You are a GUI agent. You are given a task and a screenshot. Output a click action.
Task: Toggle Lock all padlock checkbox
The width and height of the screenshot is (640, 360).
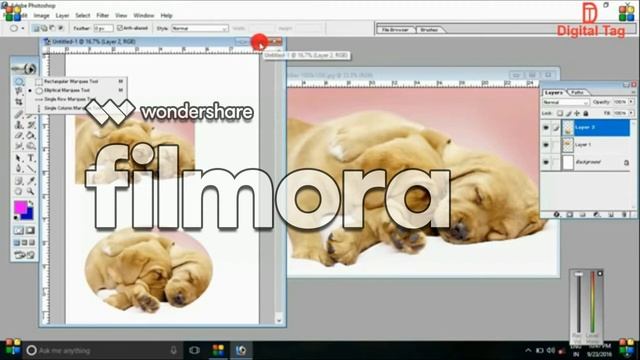click(x=586, y=113)
